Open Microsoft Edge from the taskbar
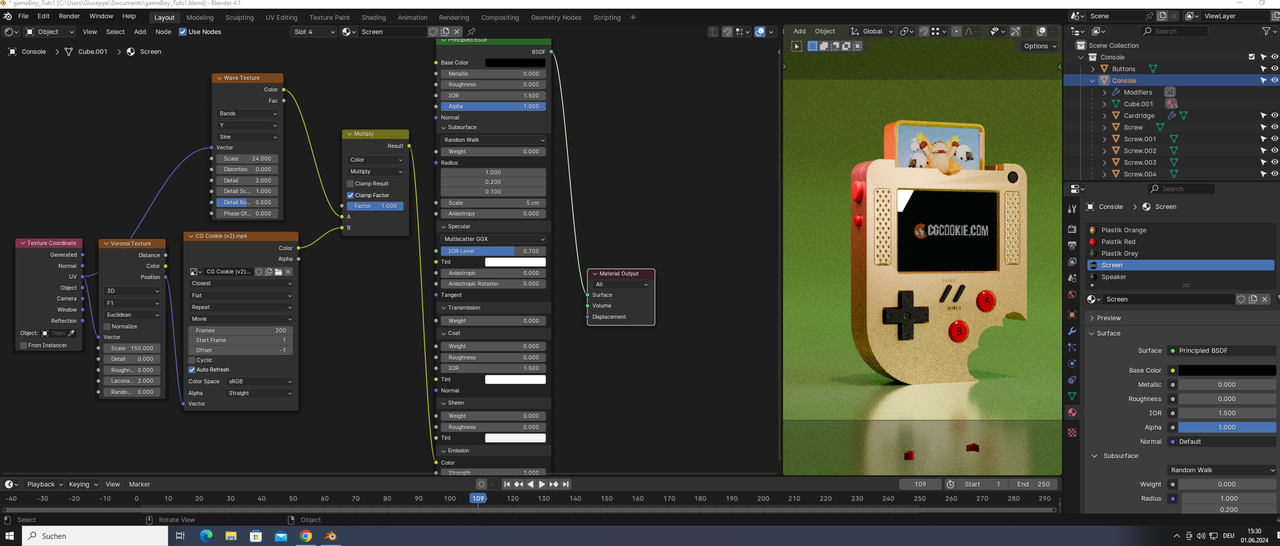This screenshot has height=546, width=1280. click(x=206, y=536)
